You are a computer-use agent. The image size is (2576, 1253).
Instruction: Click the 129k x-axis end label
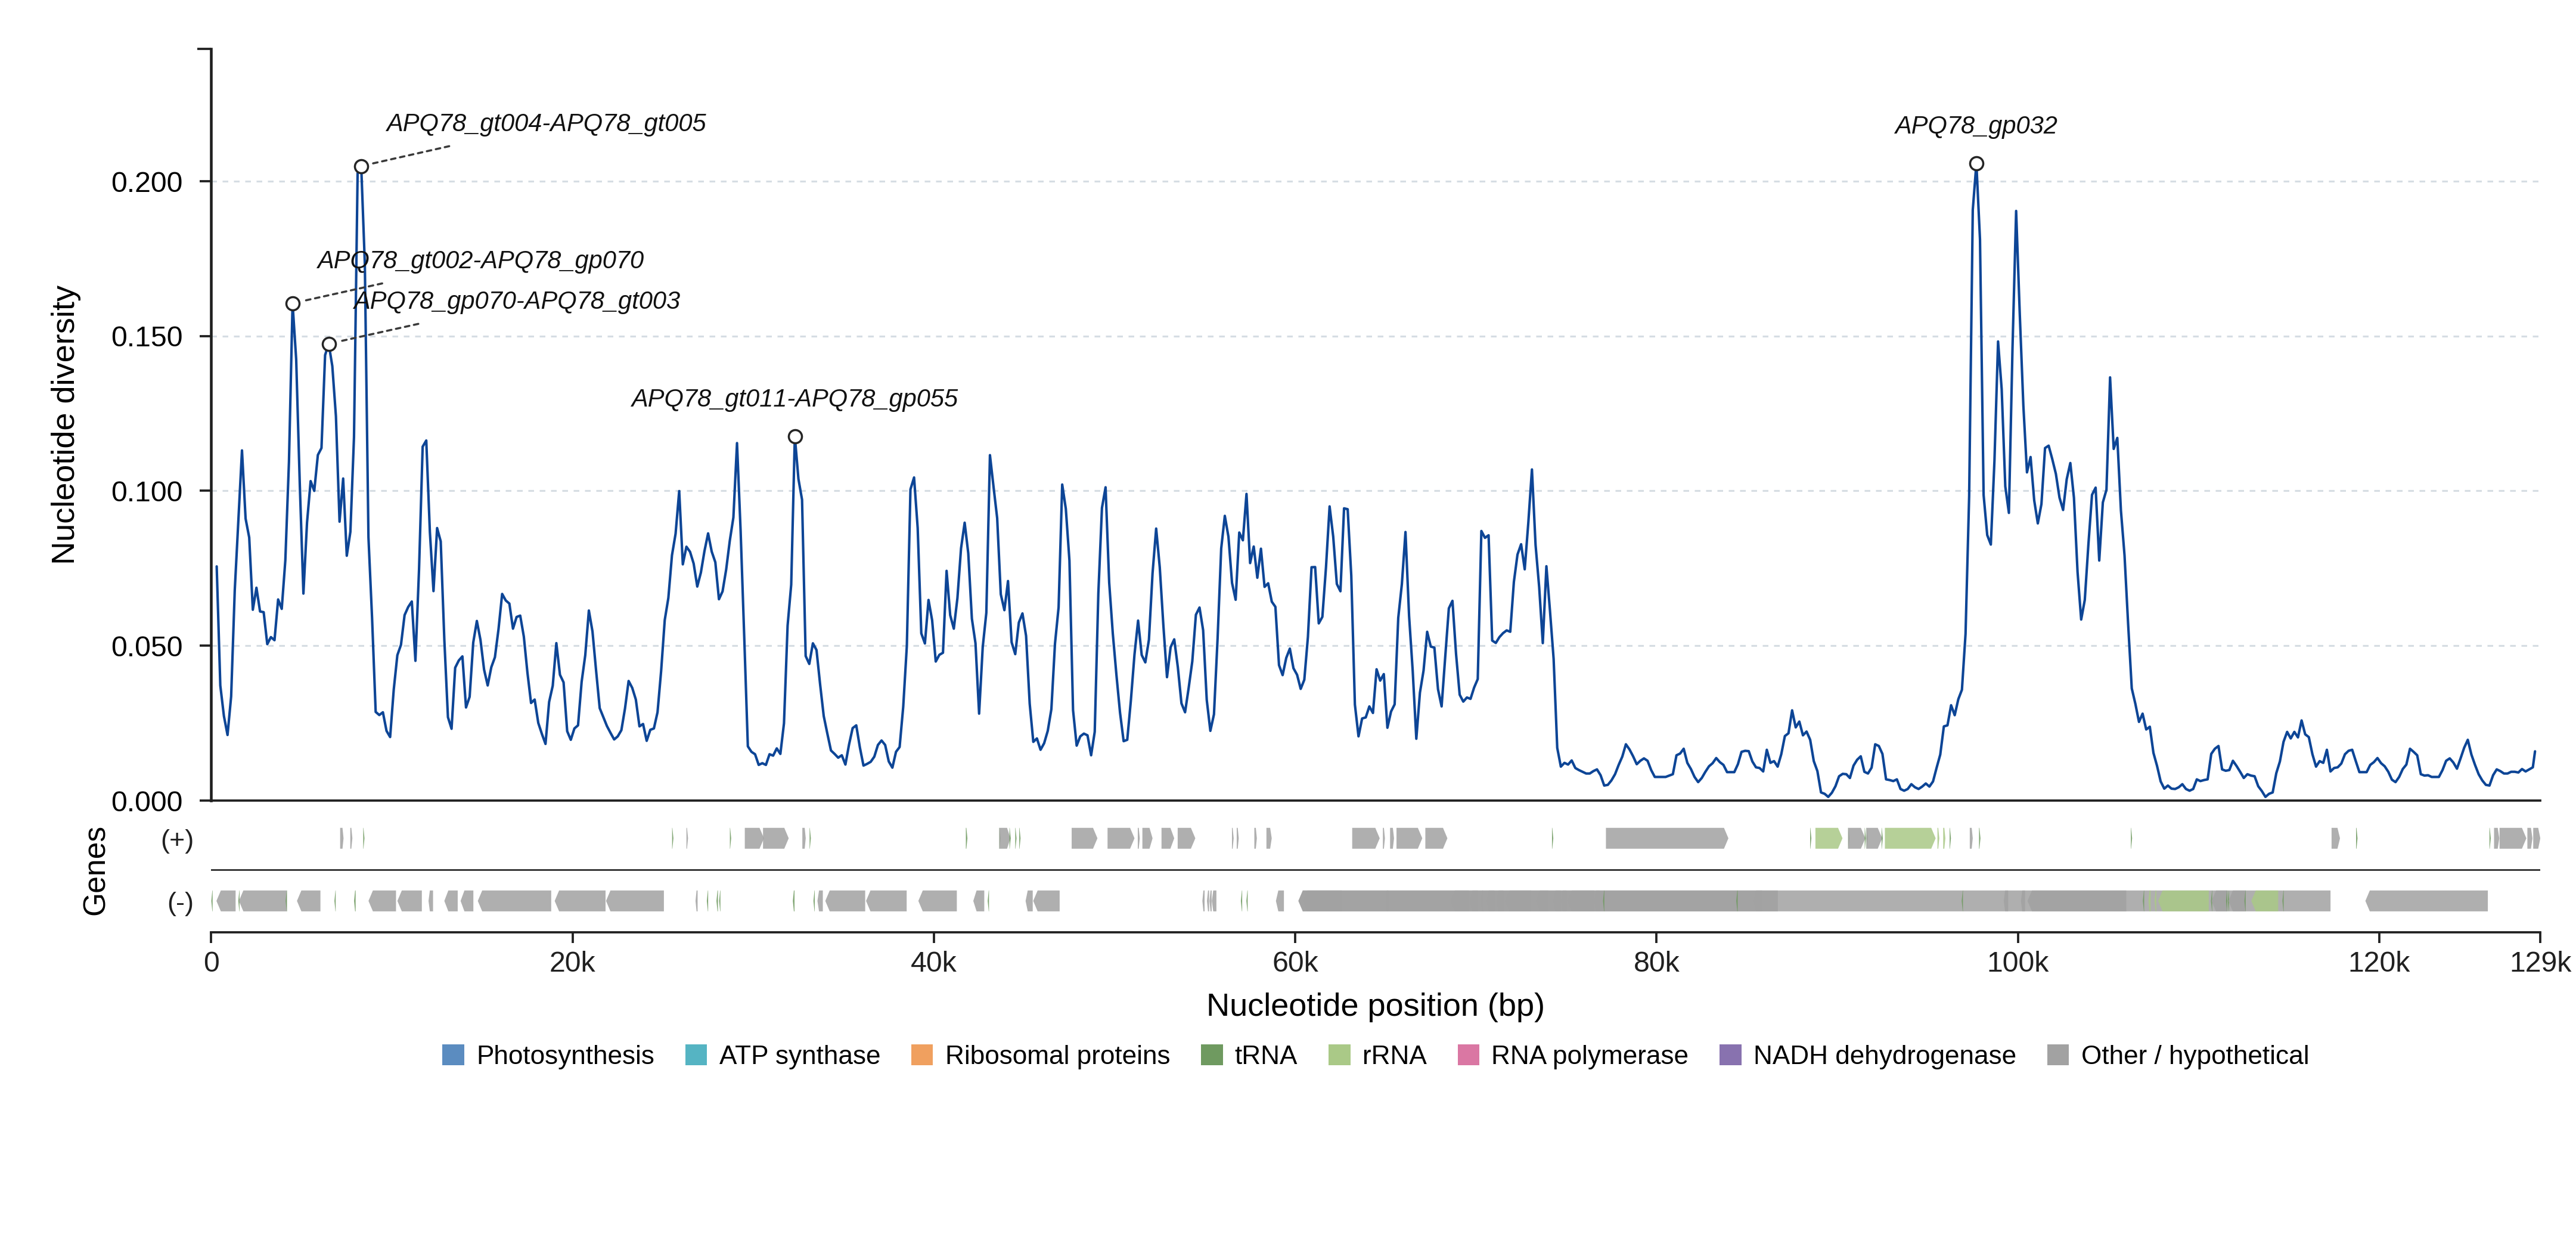coord(2540,962)
